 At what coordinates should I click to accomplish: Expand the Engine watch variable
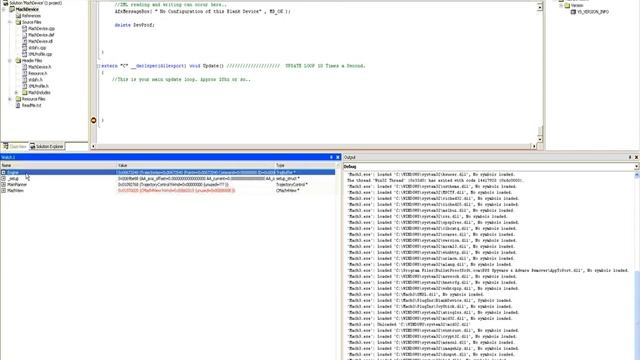click(x=4, y=173)
